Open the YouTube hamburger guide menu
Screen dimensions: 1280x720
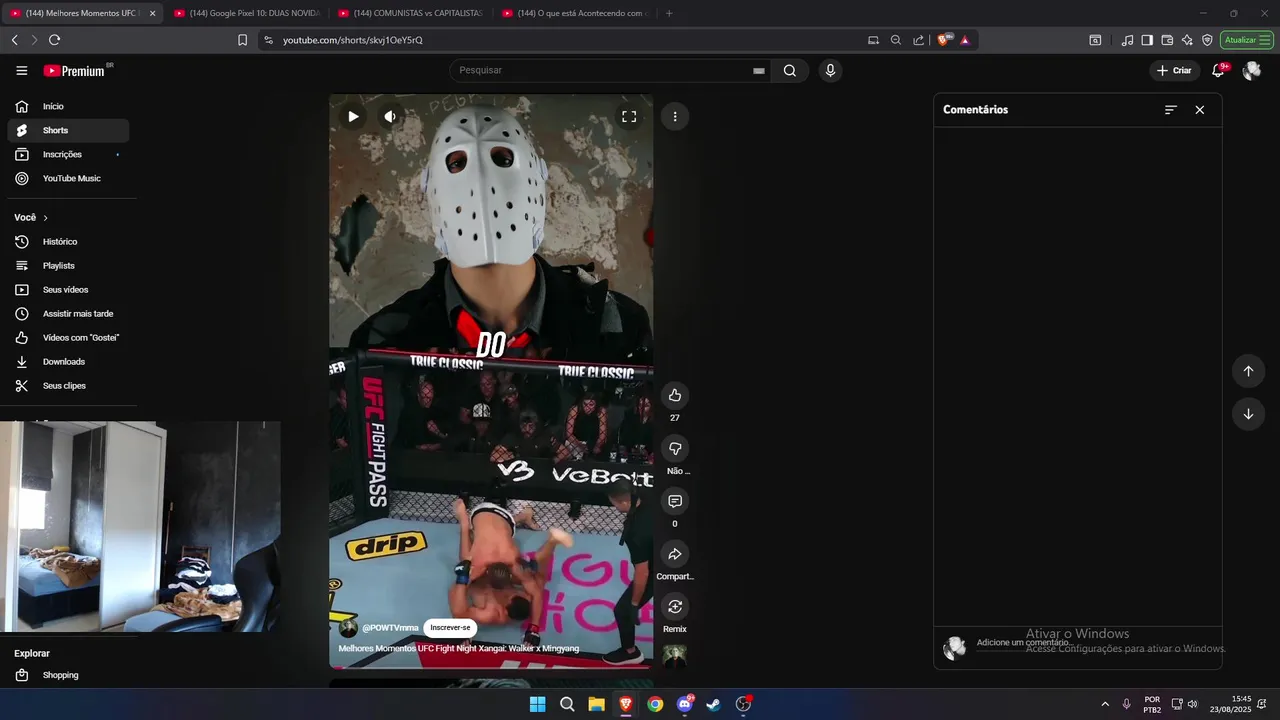[22, 71]
